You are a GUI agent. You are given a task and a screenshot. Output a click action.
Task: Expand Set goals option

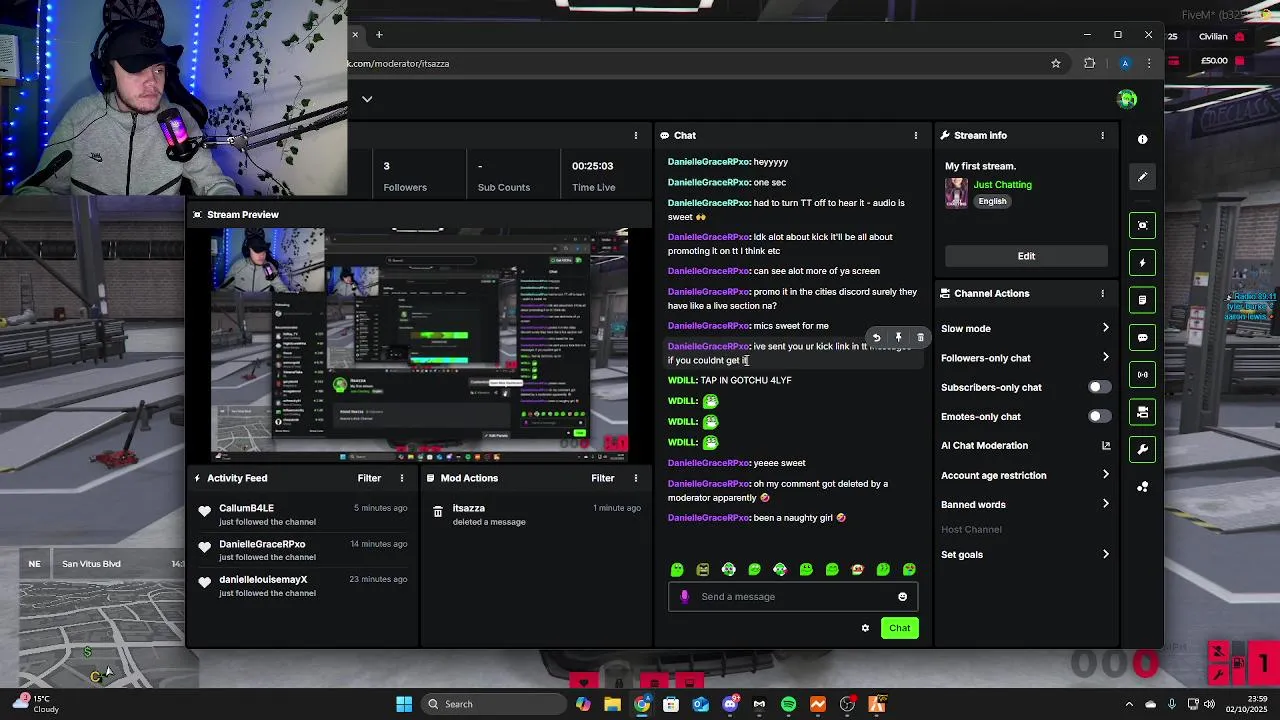point(1105,554)
